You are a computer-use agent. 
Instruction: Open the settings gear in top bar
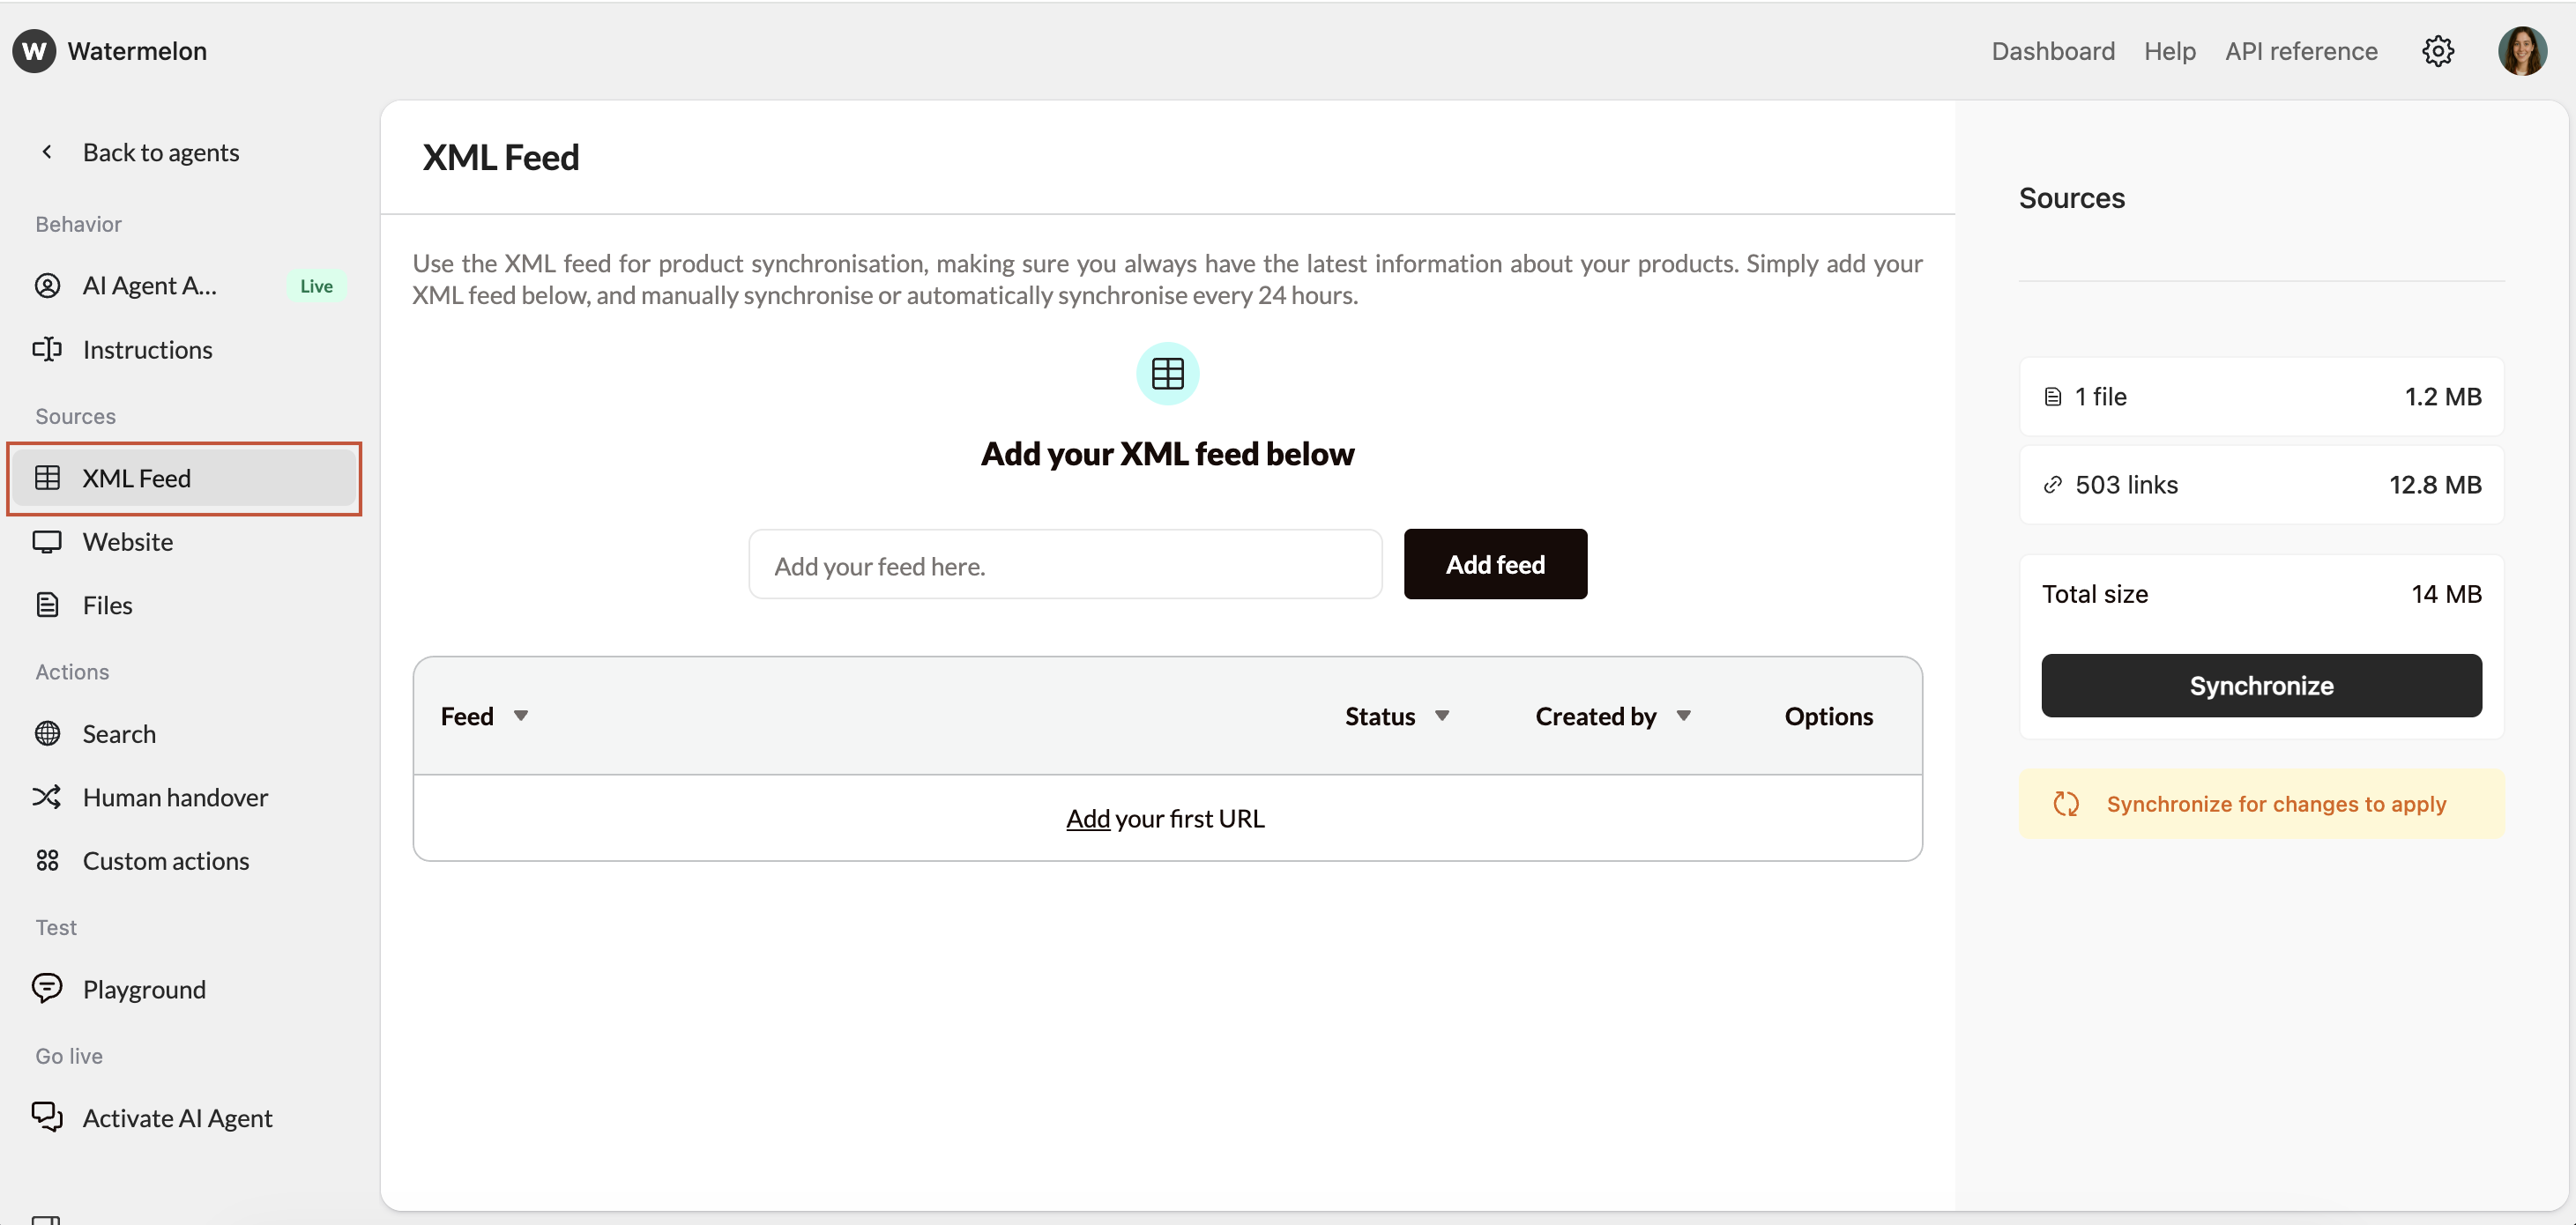2438,51
